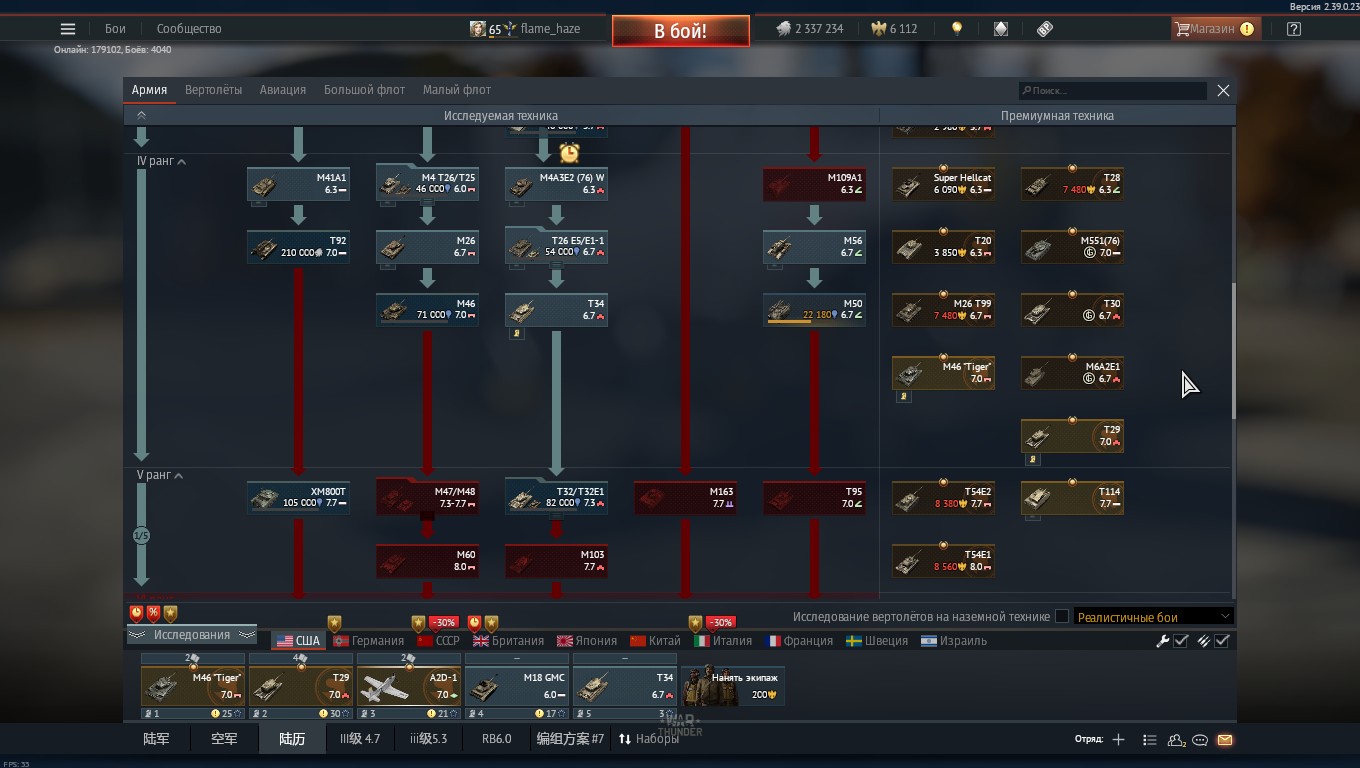Select crew slot 3 with A2D-1 aircraft
This screenshot has width=1360, height=768.
(x=409, y=686)
